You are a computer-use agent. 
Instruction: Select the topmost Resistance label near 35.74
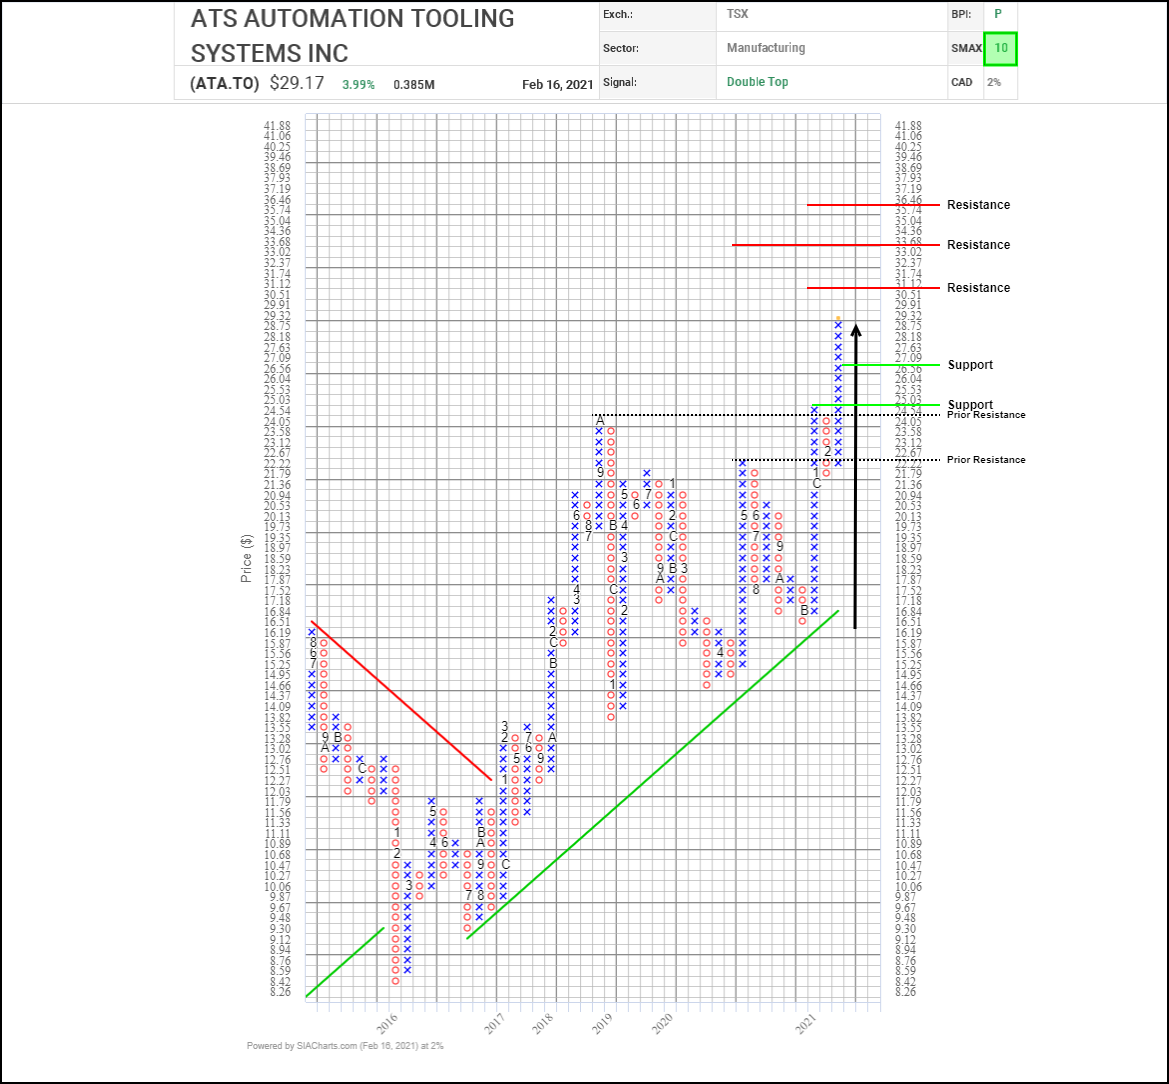(x=978, y=205)
